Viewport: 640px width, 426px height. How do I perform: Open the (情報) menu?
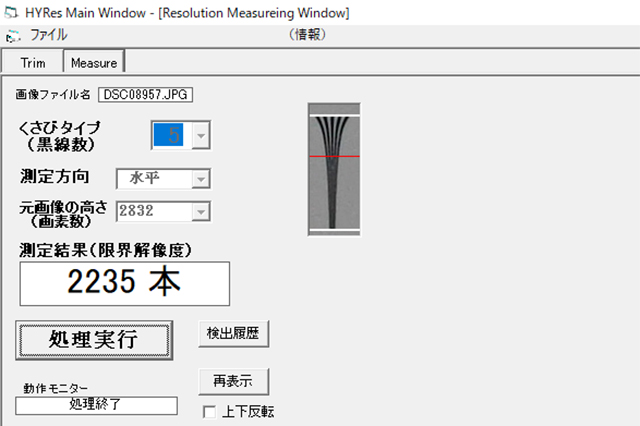click(x=307, y=35)
